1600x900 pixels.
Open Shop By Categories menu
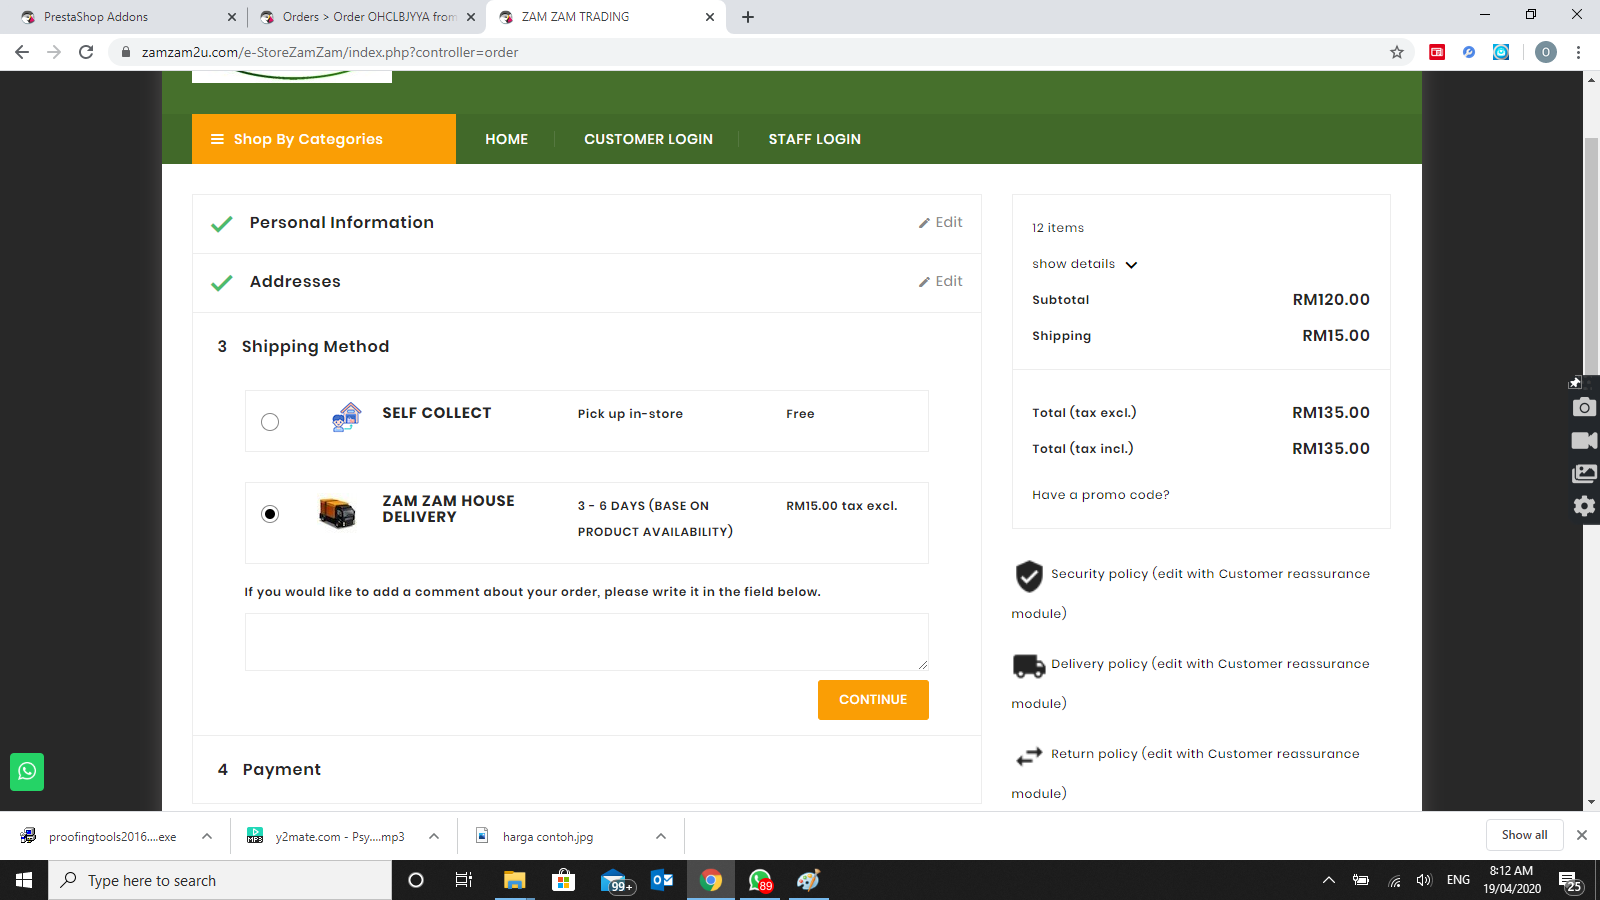[x=324, y=139]
